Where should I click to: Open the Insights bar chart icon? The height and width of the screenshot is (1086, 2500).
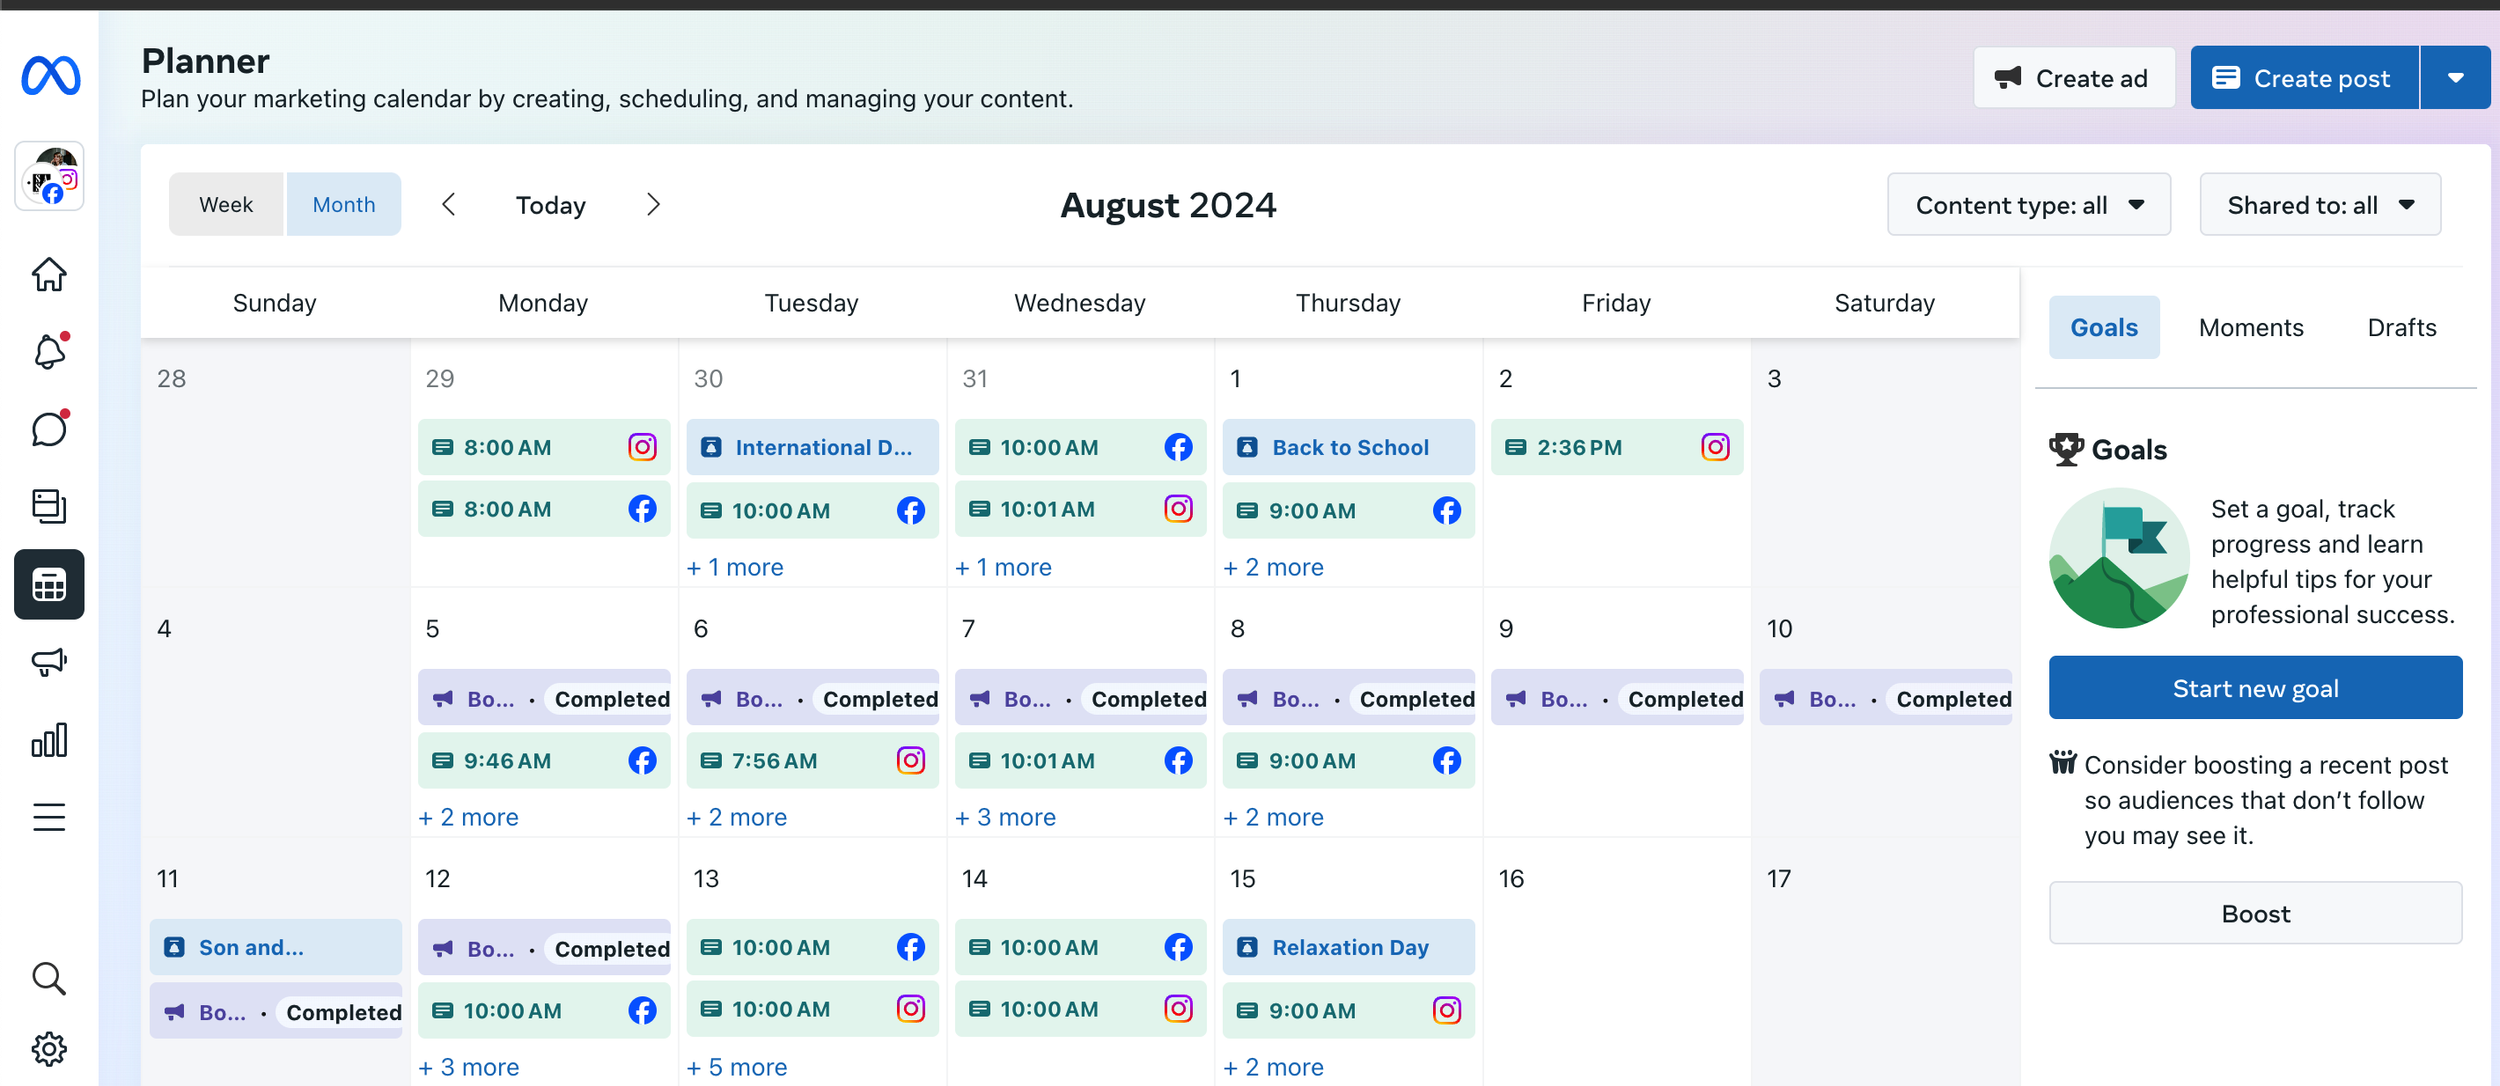click(49, 740)
